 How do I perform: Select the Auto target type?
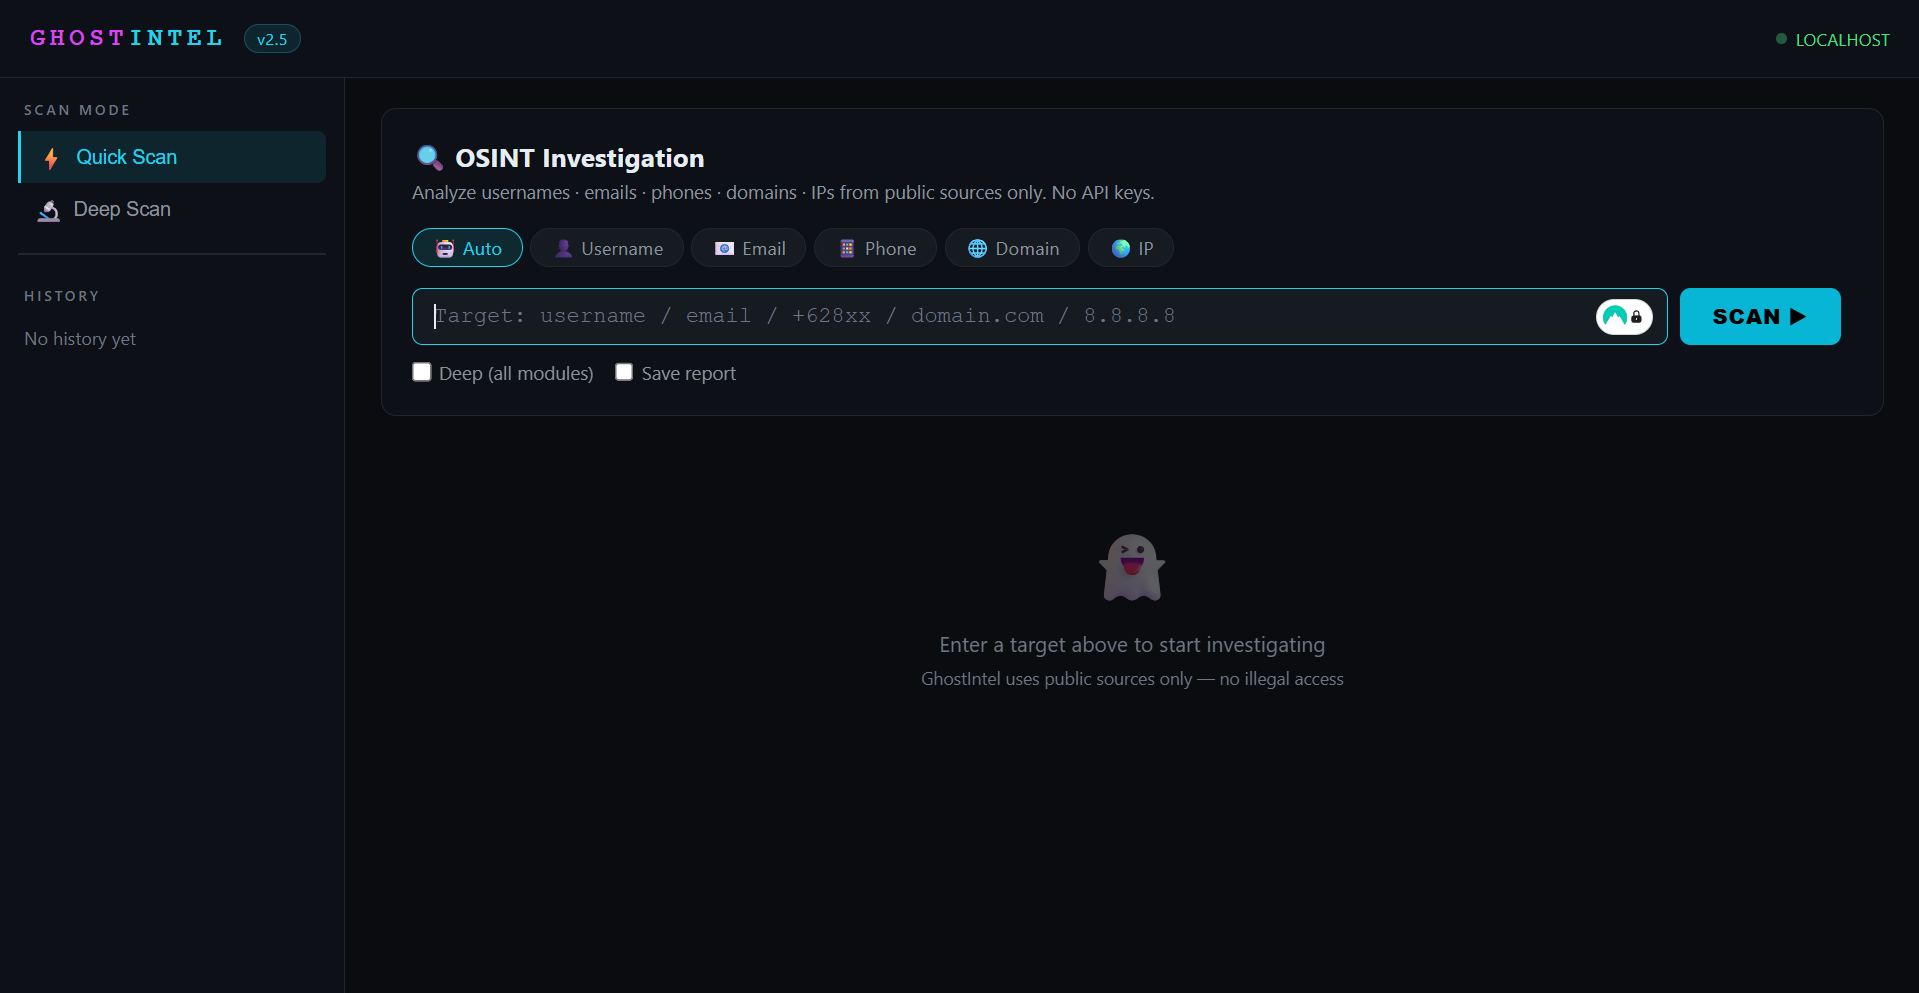[x=467, y=248]
